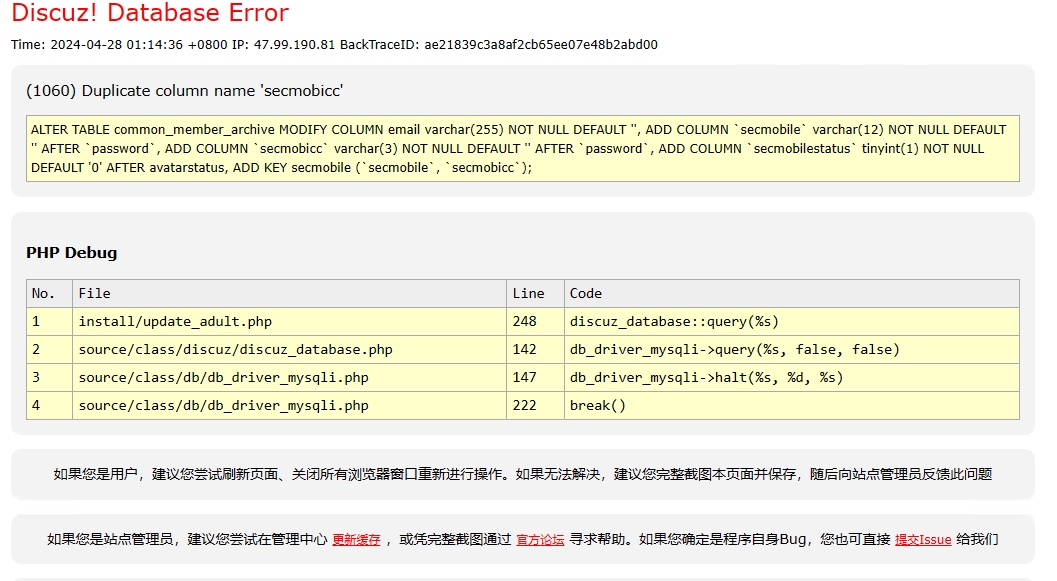This screenshot has width=1057, height=581.
Task: Click line number 142 cell
Action: (524, 350)
